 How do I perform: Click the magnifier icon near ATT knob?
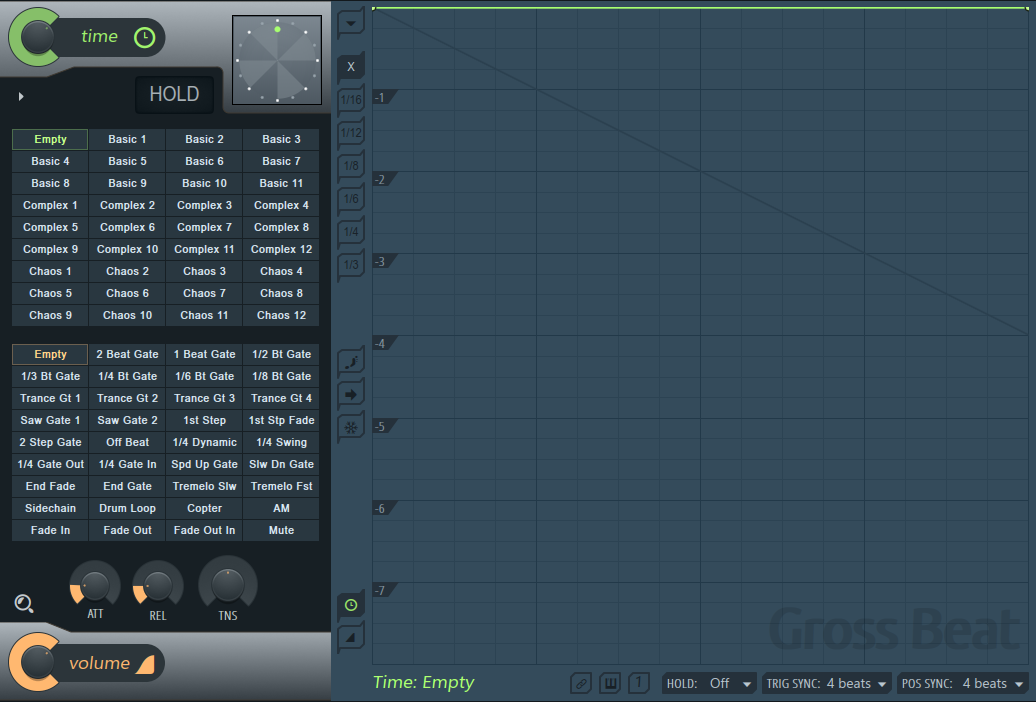click(x=24, y=603)
